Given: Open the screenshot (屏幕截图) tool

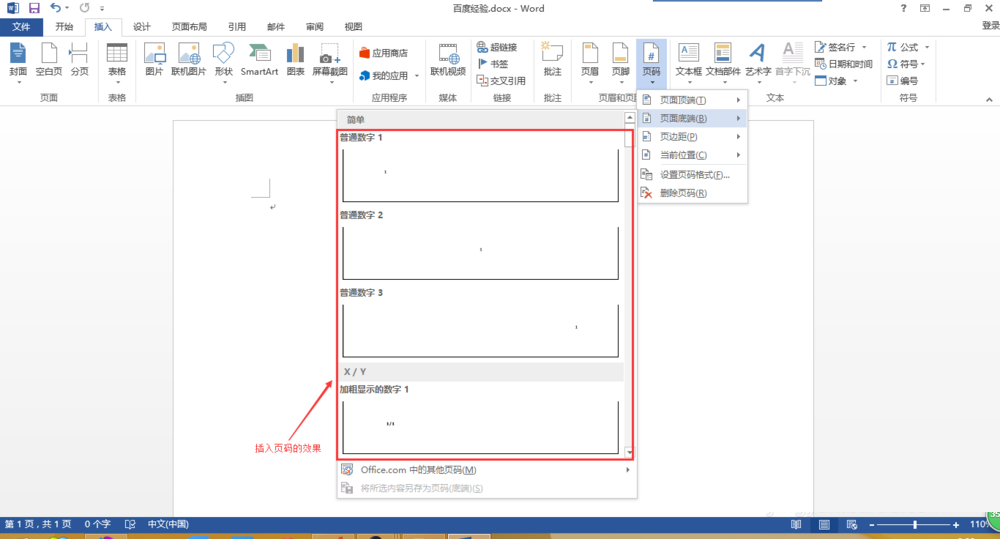Looking at the screenshot, I should click(x=330, y=62).
